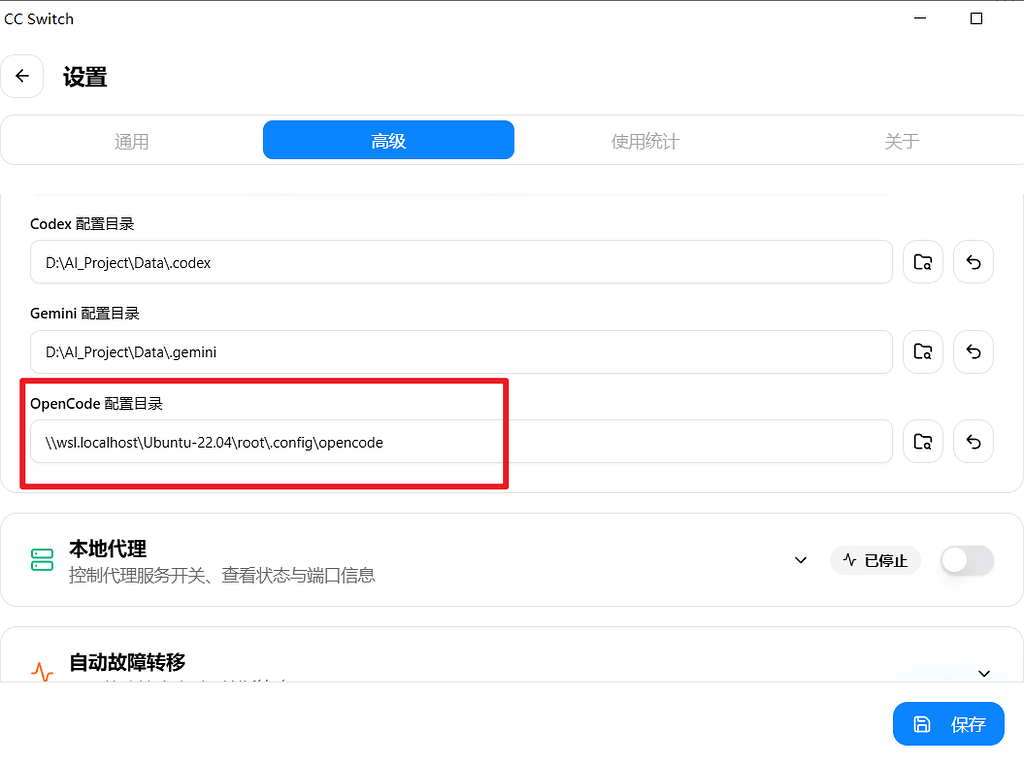Click the green local proxy server icon

42,560
